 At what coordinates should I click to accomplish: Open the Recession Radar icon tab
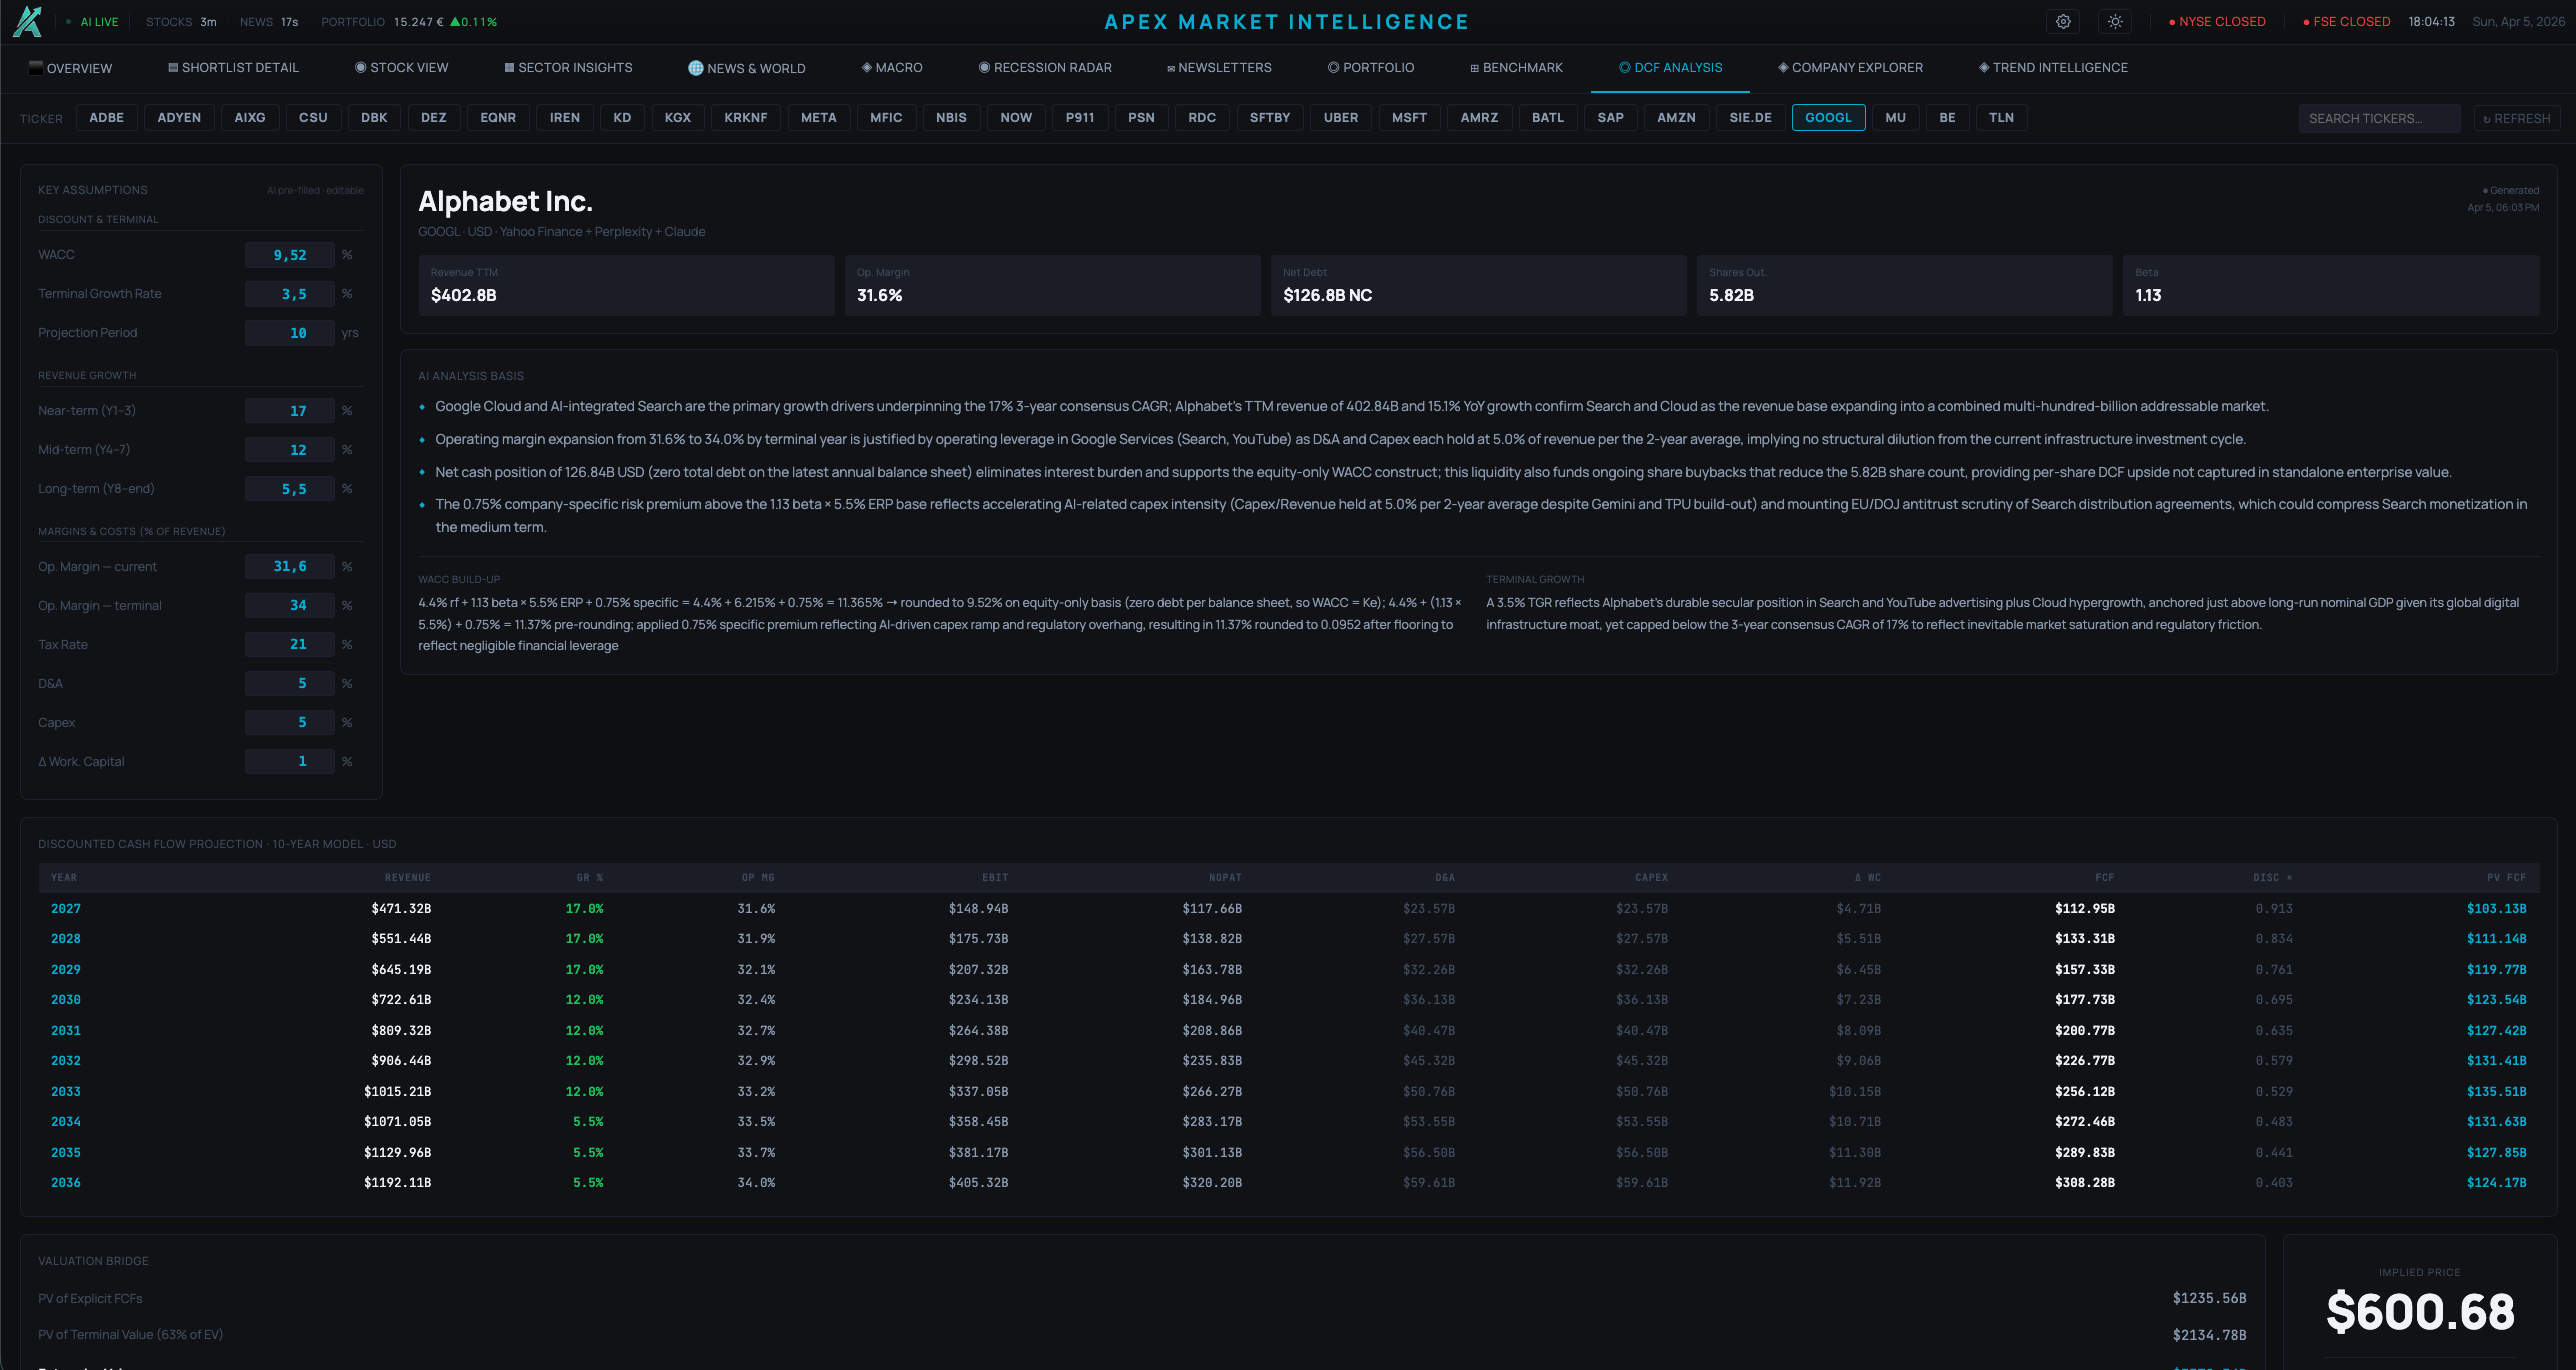pos(983,67)
